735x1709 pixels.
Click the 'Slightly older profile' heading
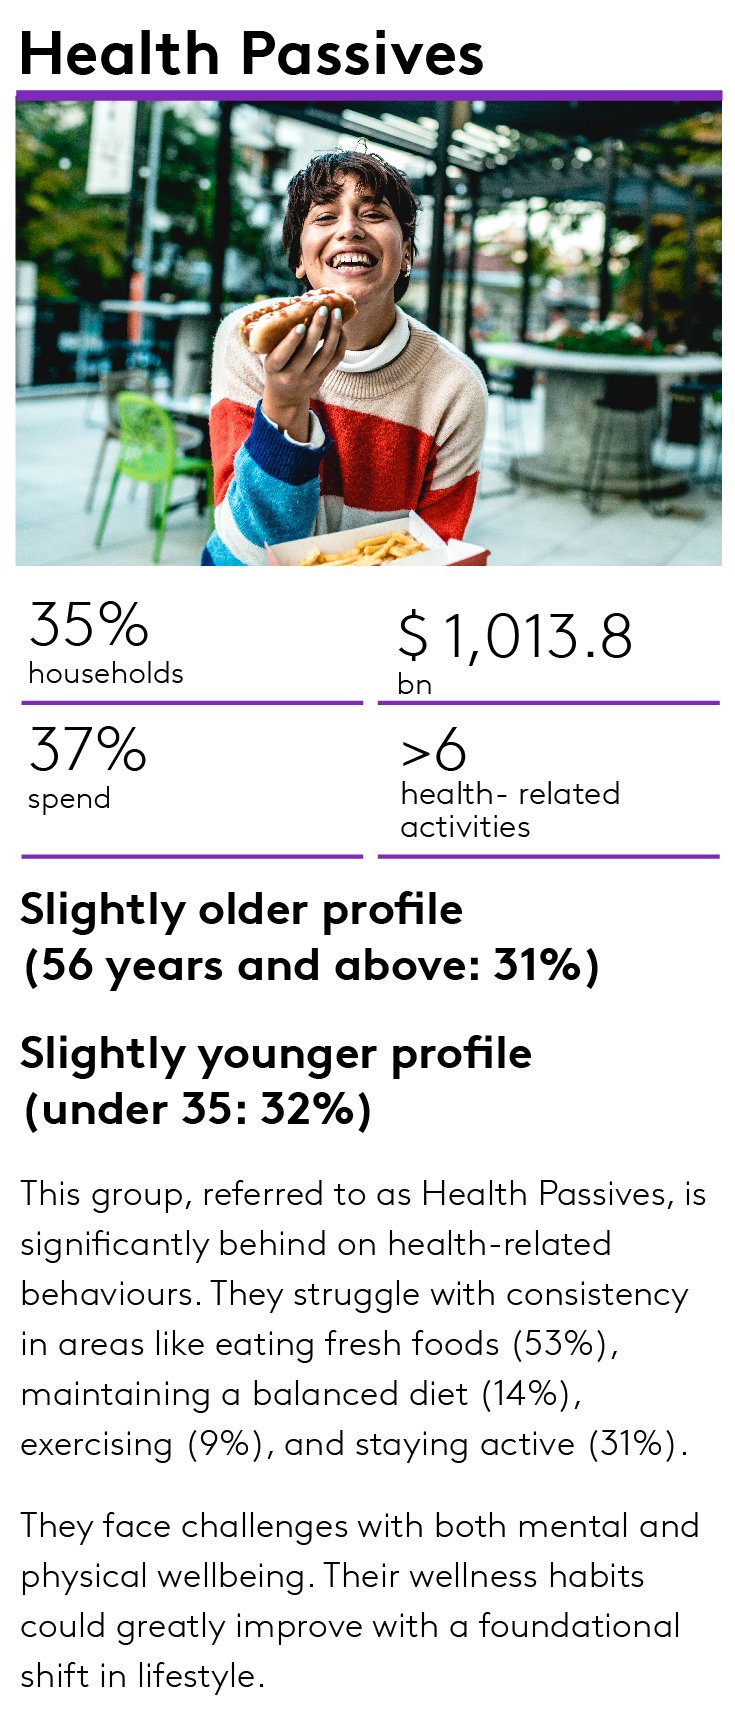(242, 910)
